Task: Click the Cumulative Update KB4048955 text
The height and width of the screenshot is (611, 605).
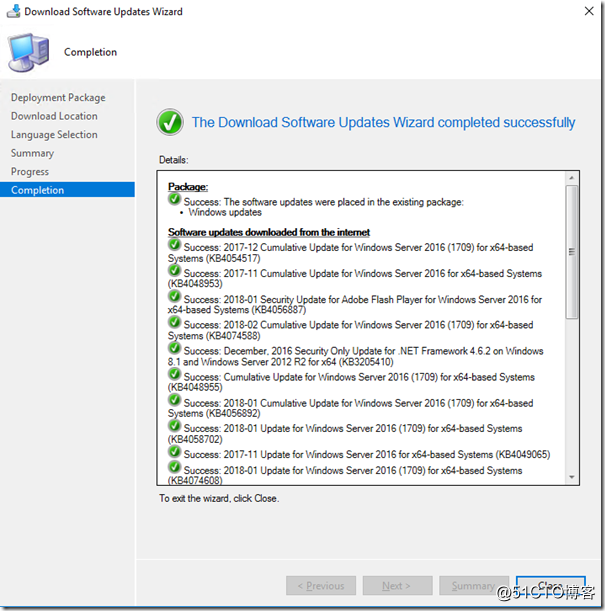Action: (x=351, y=382)
